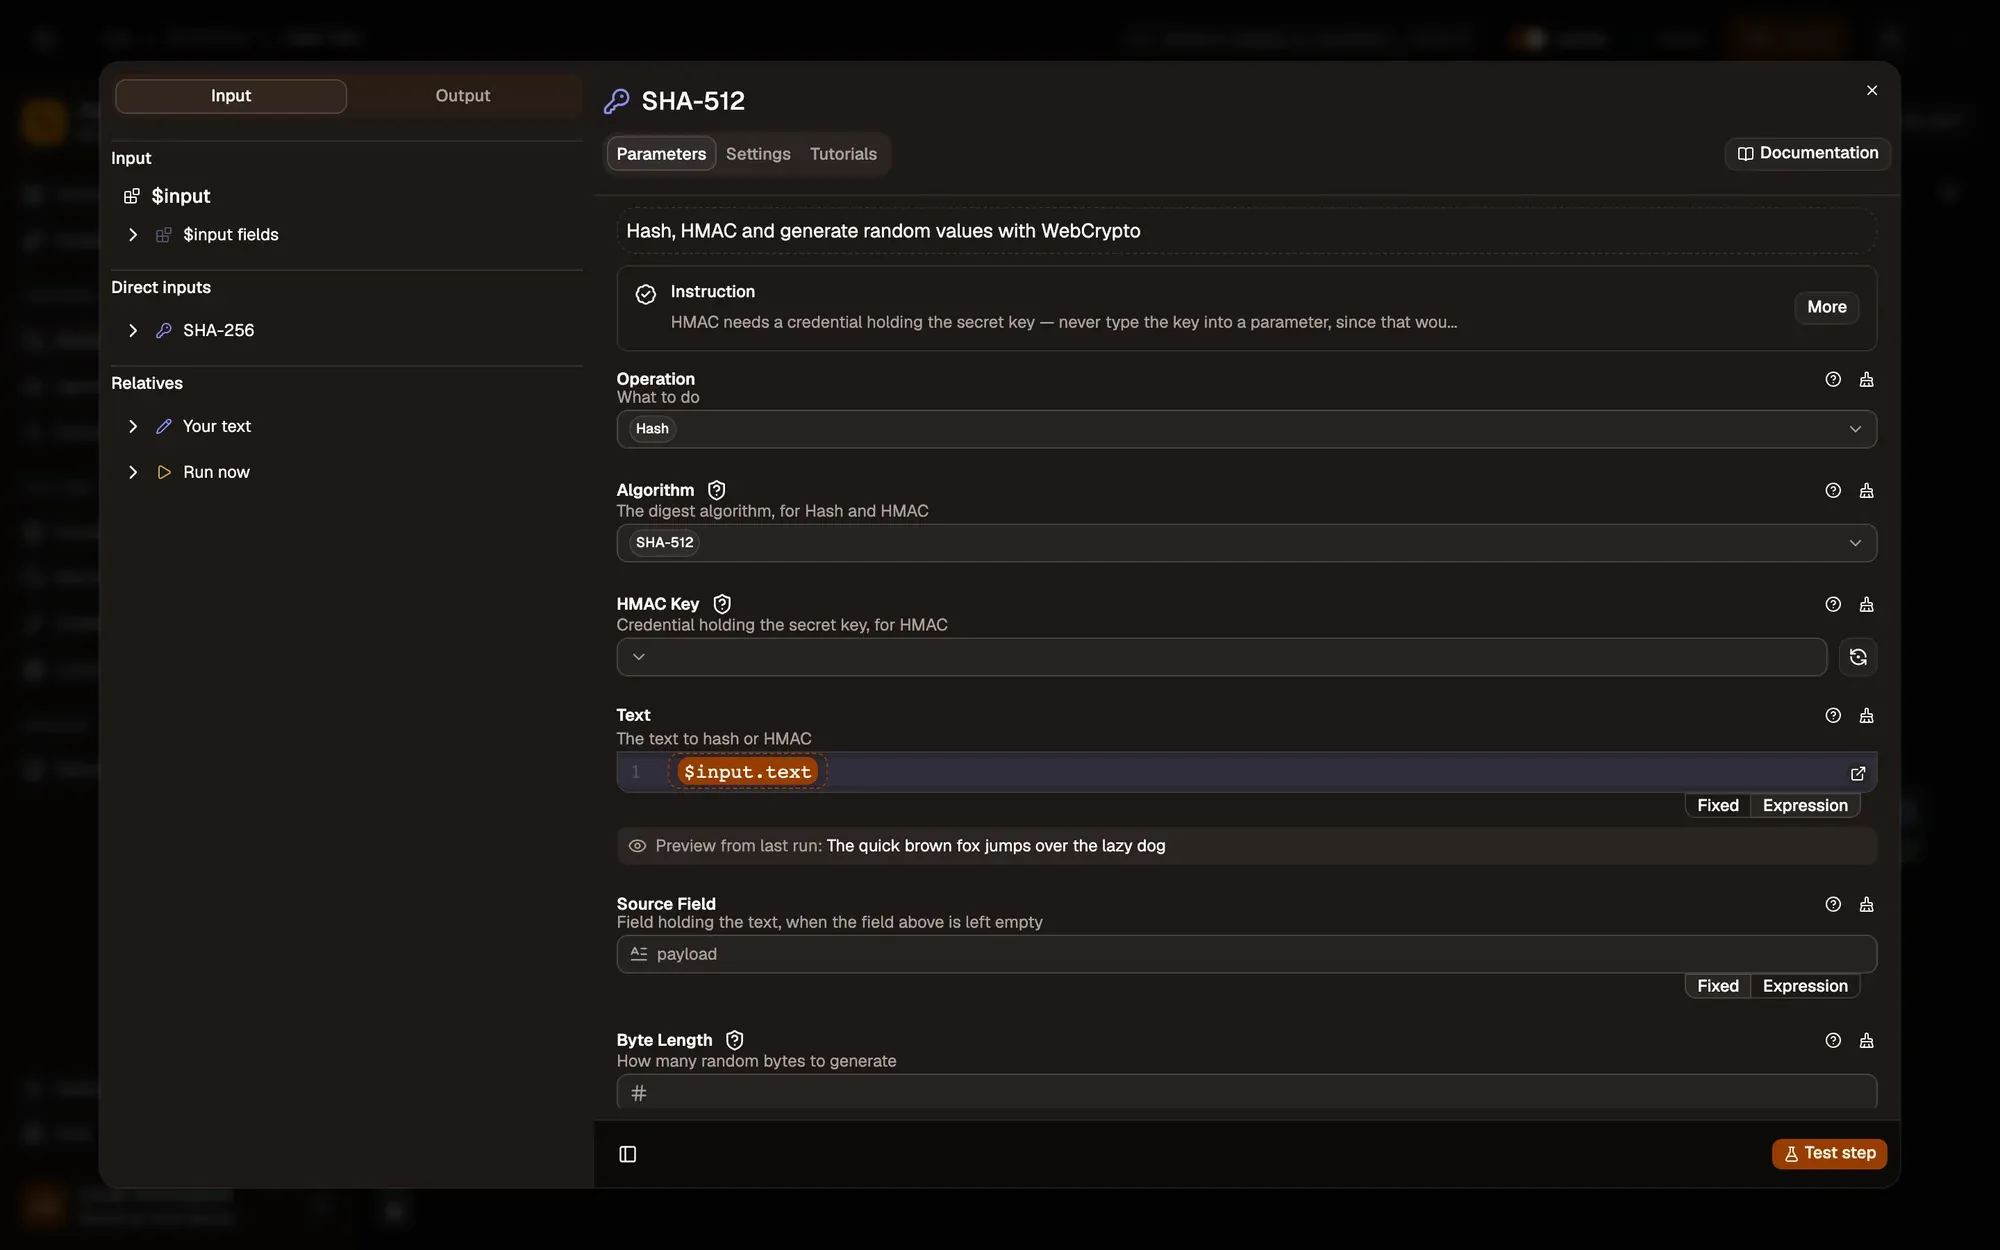Open the HMAC Key credential dropdown
The height and width of the screenshot is (1250, 2000).
coord(1221,657)
